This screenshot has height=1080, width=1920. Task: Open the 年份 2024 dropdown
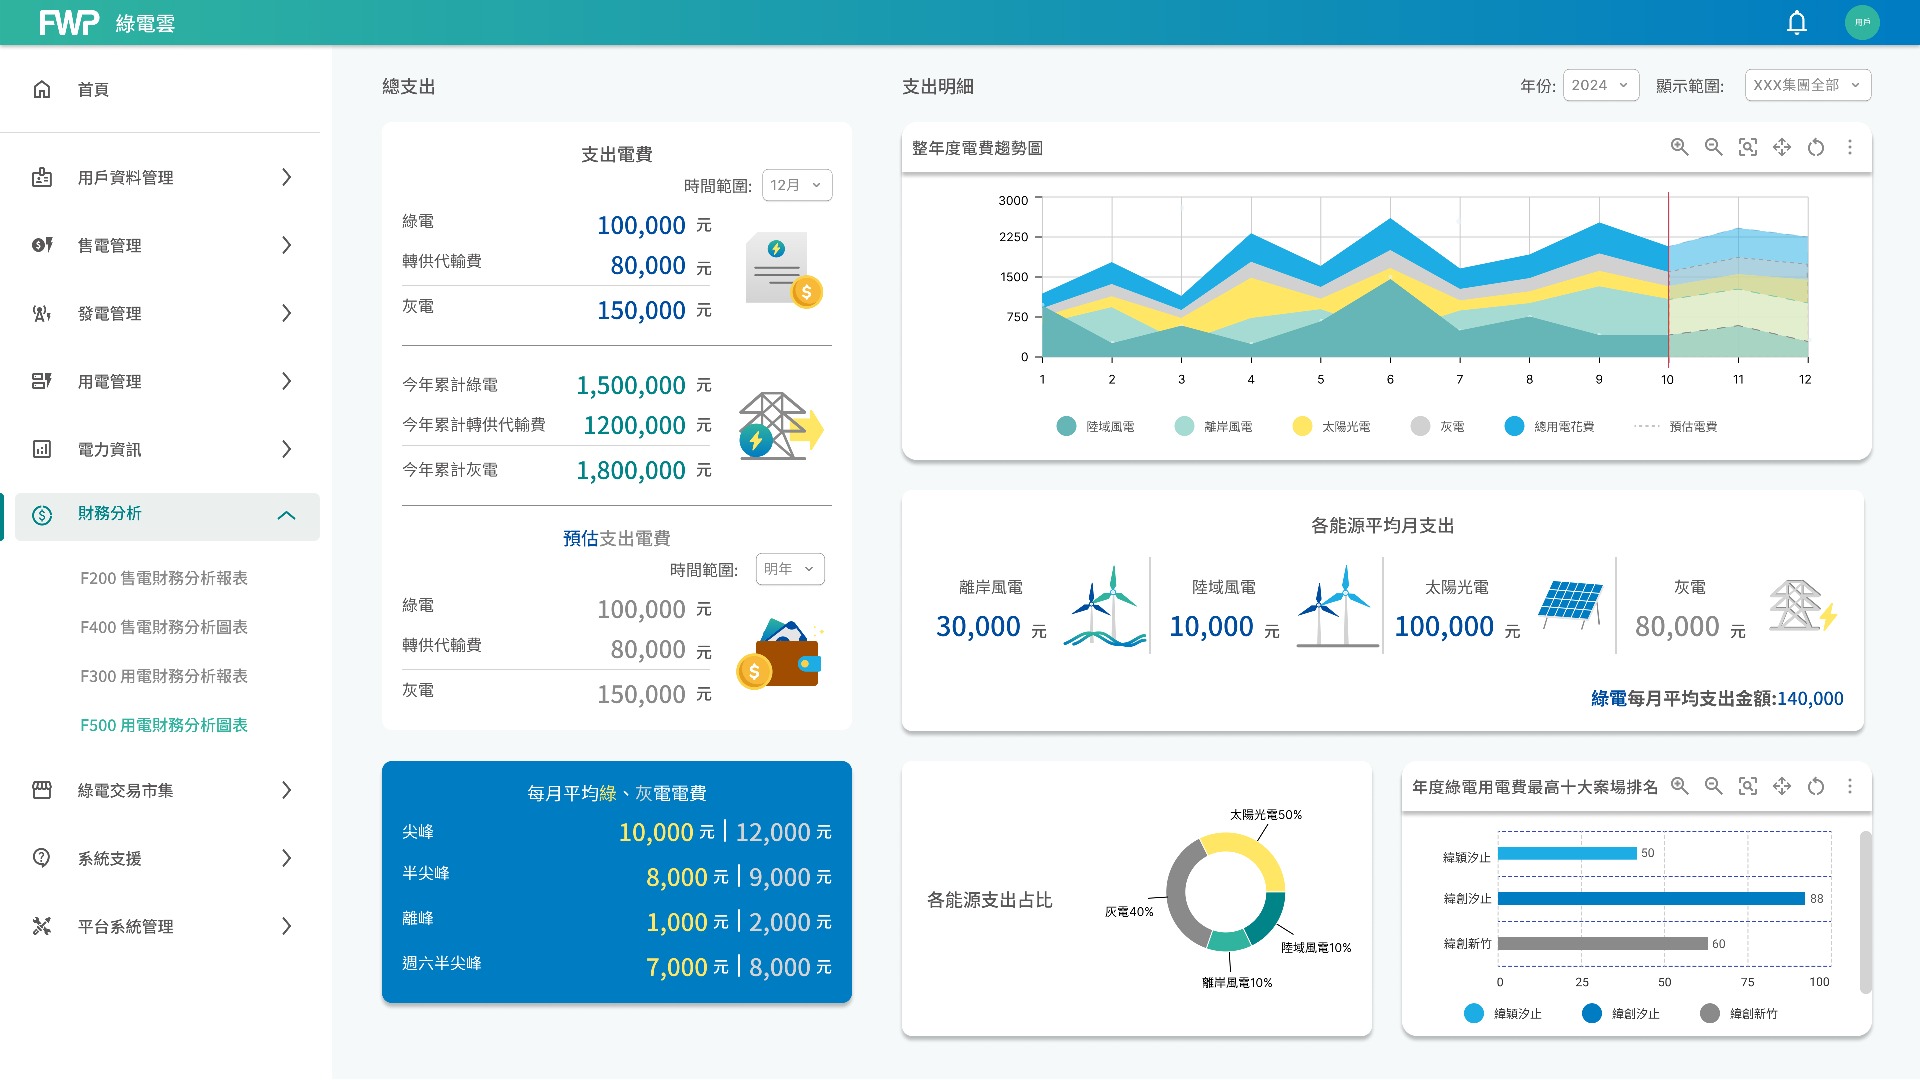(1601, 86)
